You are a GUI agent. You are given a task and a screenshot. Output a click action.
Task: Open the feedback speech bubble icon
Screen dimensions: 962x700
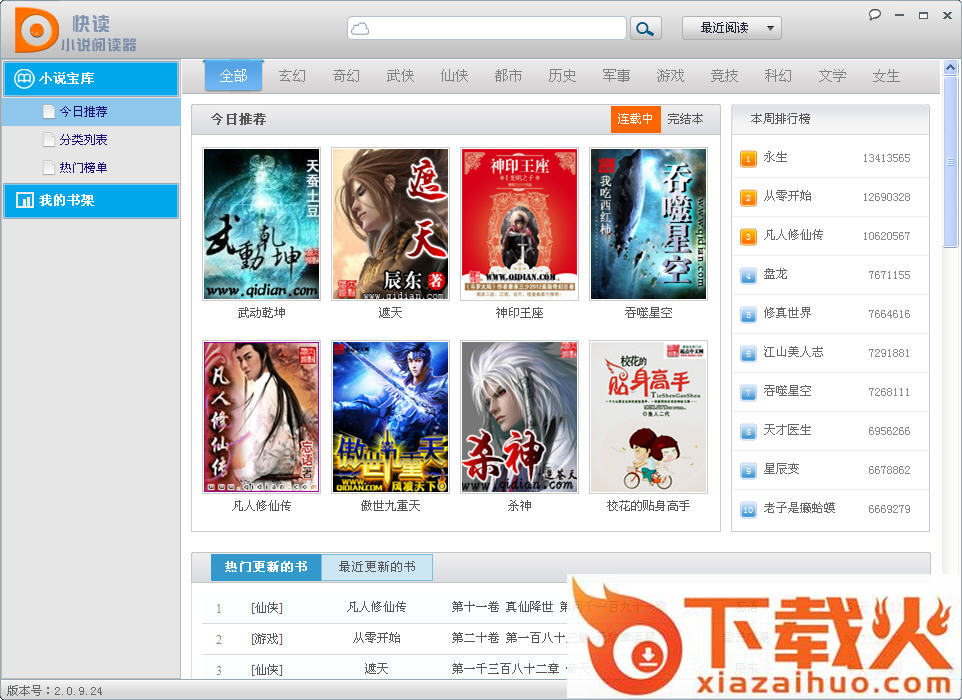point(875,15)
